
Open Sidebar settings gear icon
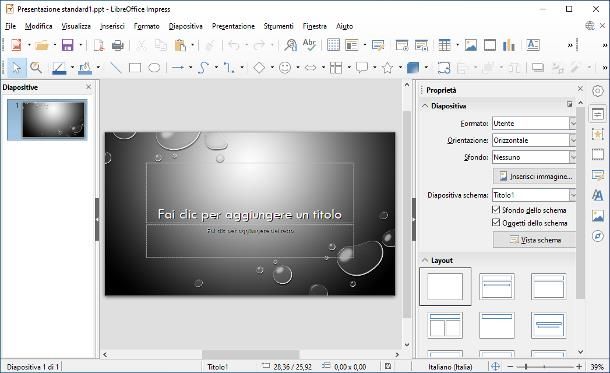click(598, 91)
